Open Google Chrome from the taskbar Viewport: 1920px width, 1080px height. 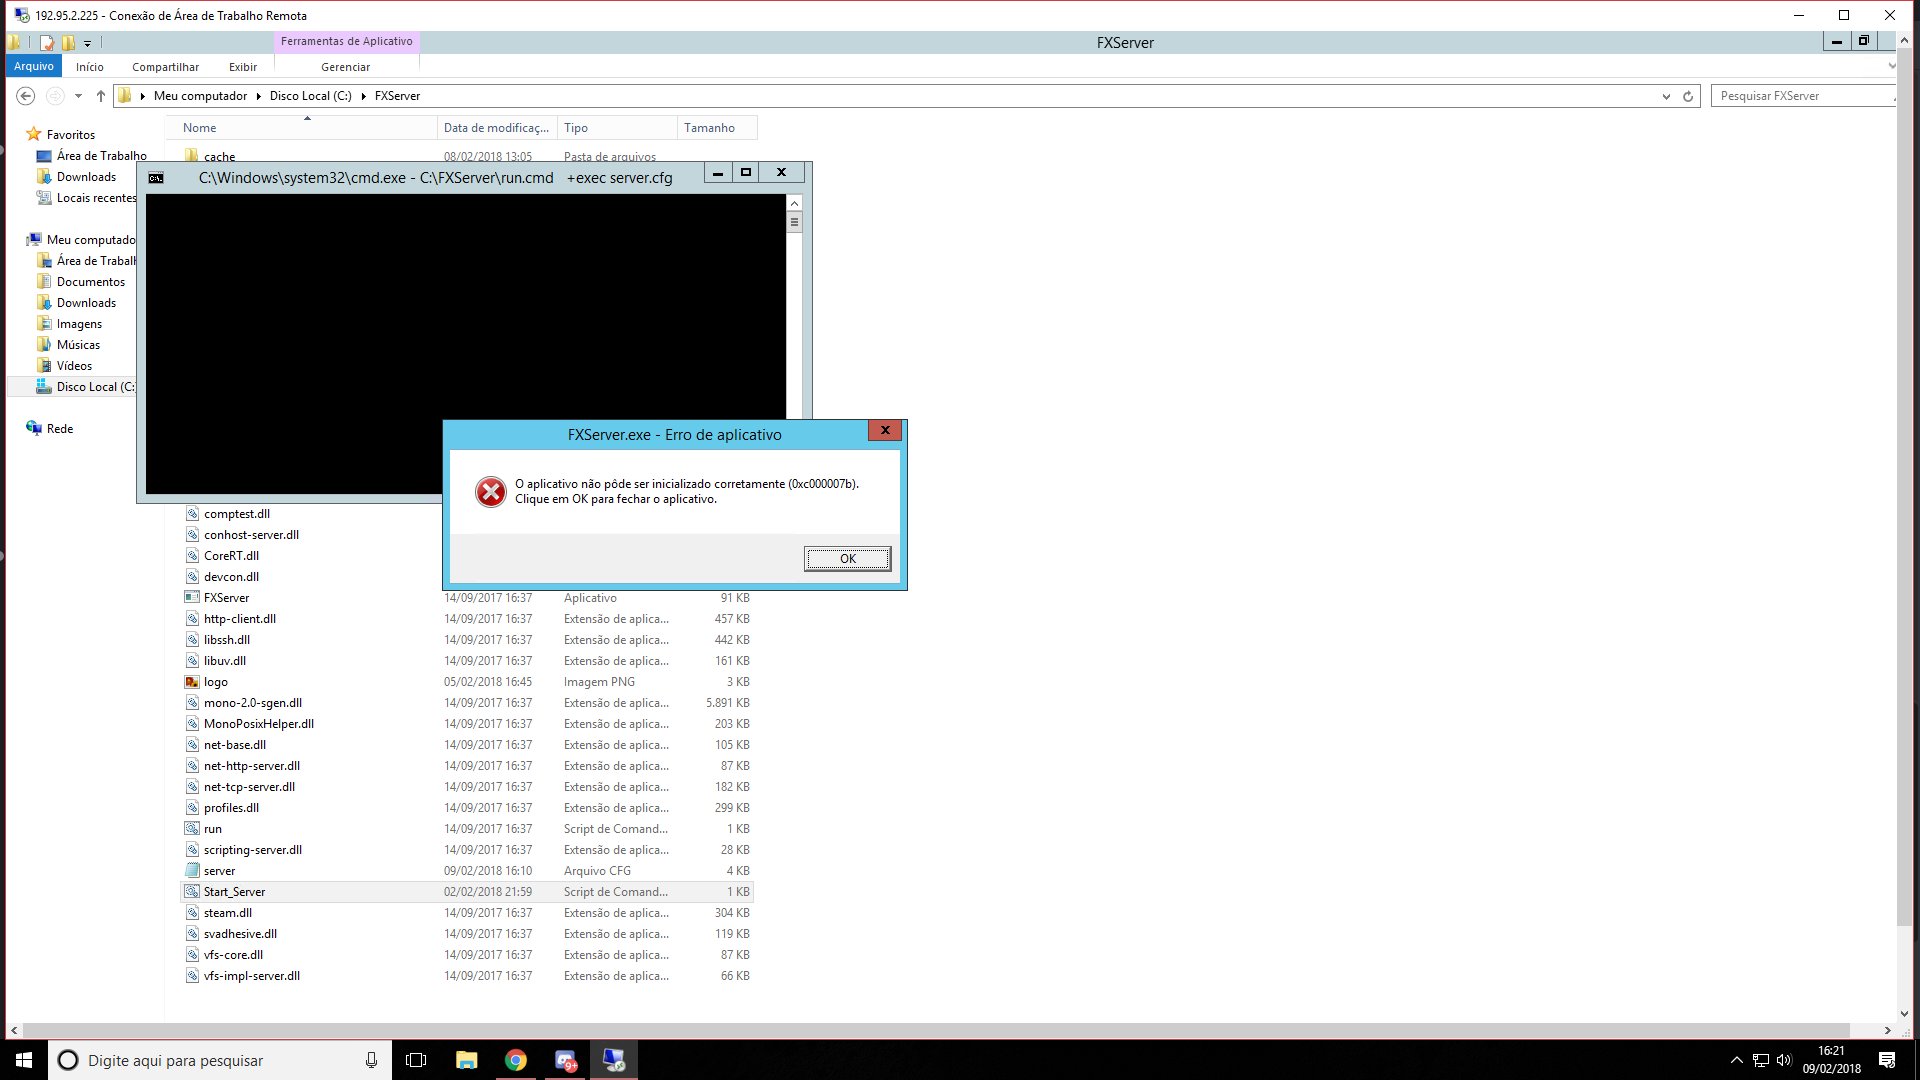(x=516, y=1060)
